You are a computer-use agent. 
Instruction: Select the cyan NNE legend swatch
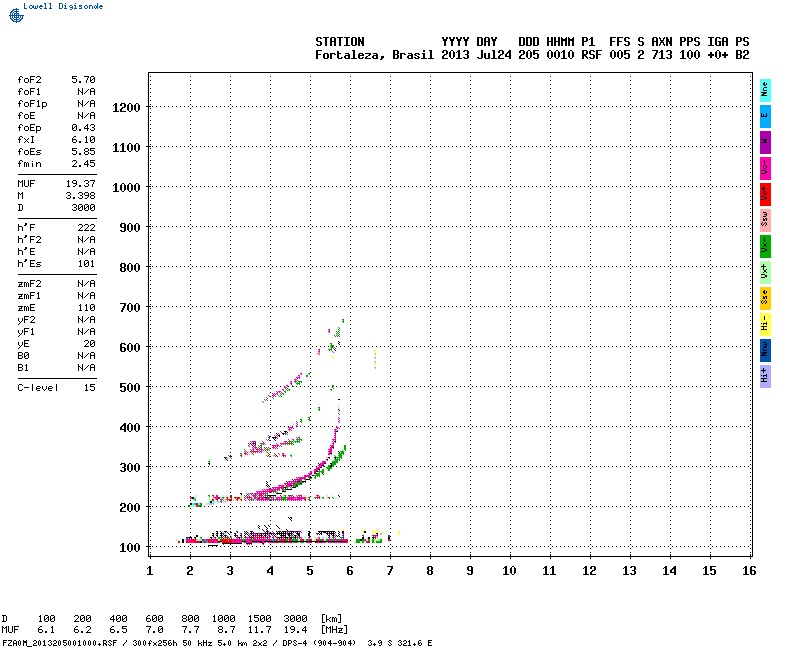point(765,90)
